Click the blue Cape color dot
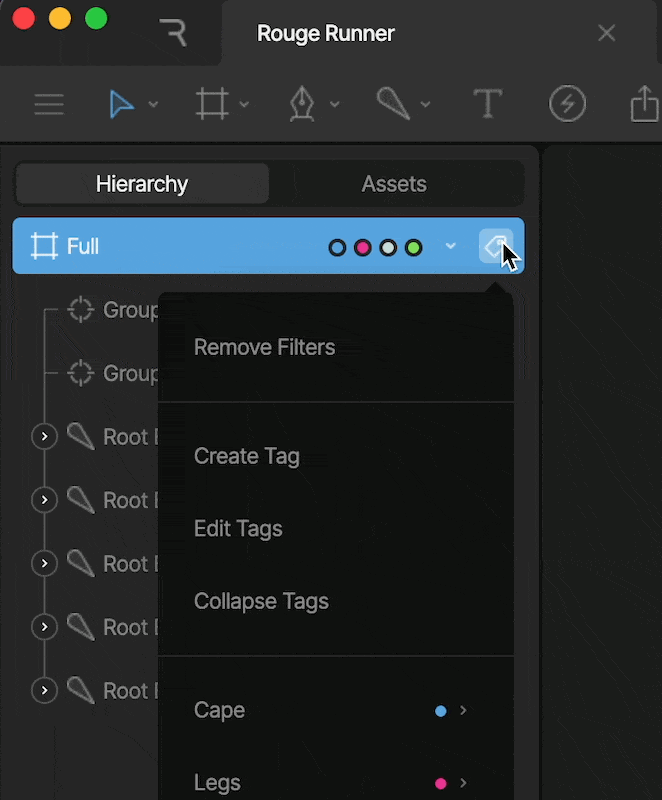The image size is (662, 800). click(x=441, y=711)
